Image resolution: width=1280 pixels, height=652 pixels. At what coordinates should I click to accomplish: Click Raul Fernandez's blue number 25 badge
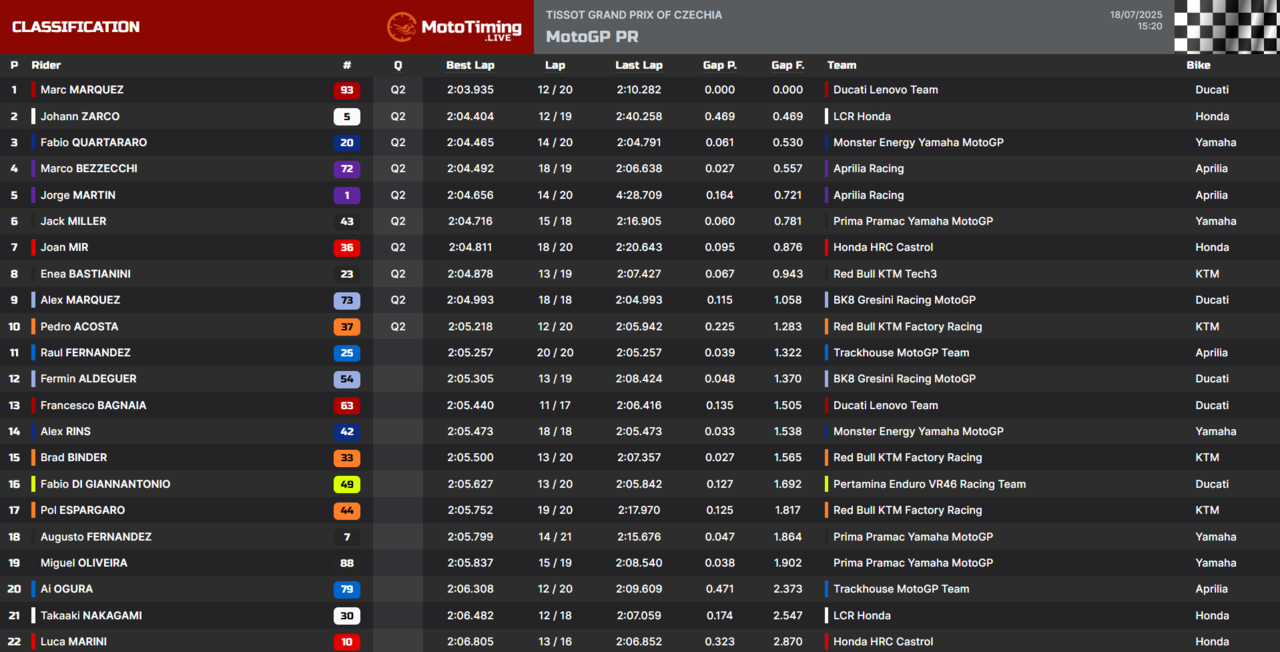pos(347,353)
